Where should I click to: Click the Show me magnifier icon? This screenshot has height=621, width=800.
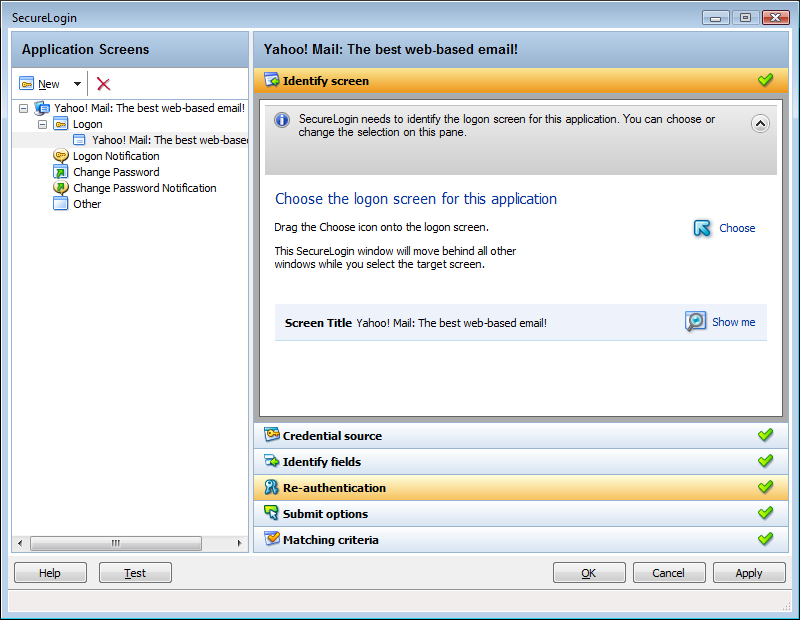[695, 322]
